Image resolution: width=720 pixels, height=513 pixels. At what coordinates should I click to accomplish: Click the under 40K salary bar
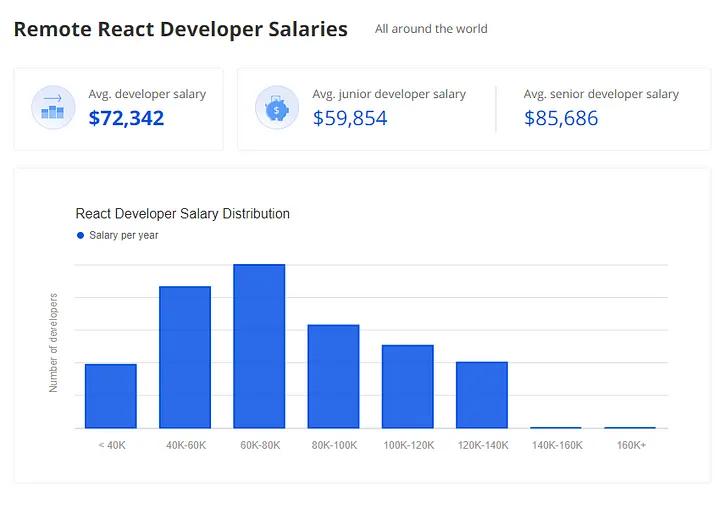pos(111,396)
